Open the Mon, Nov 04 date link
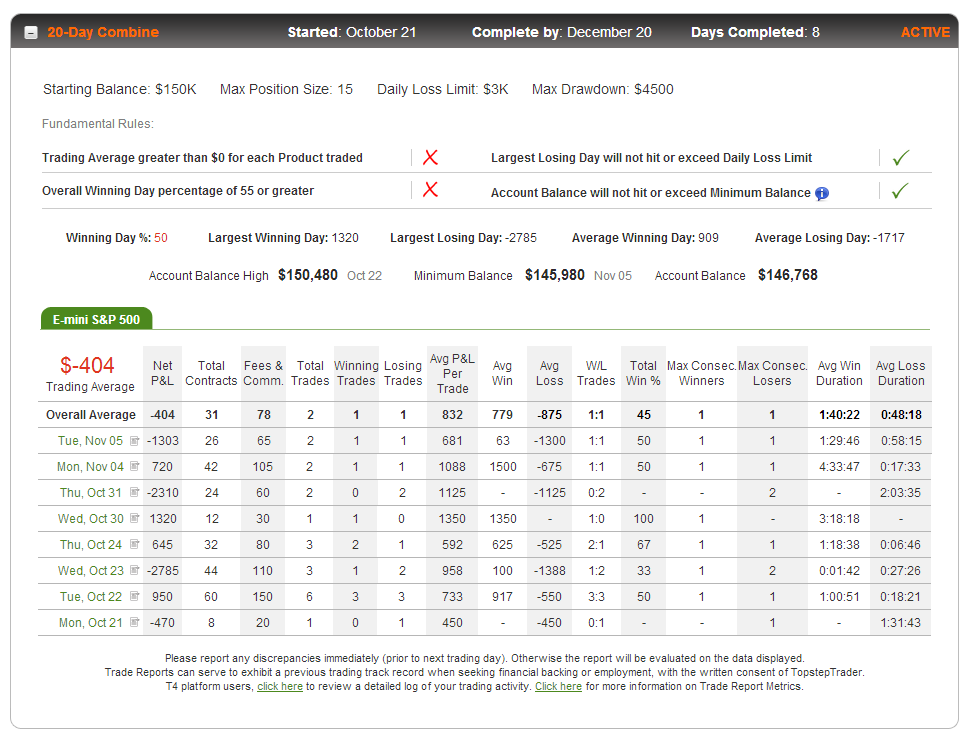The image size is (970, 740). (90, 467)
